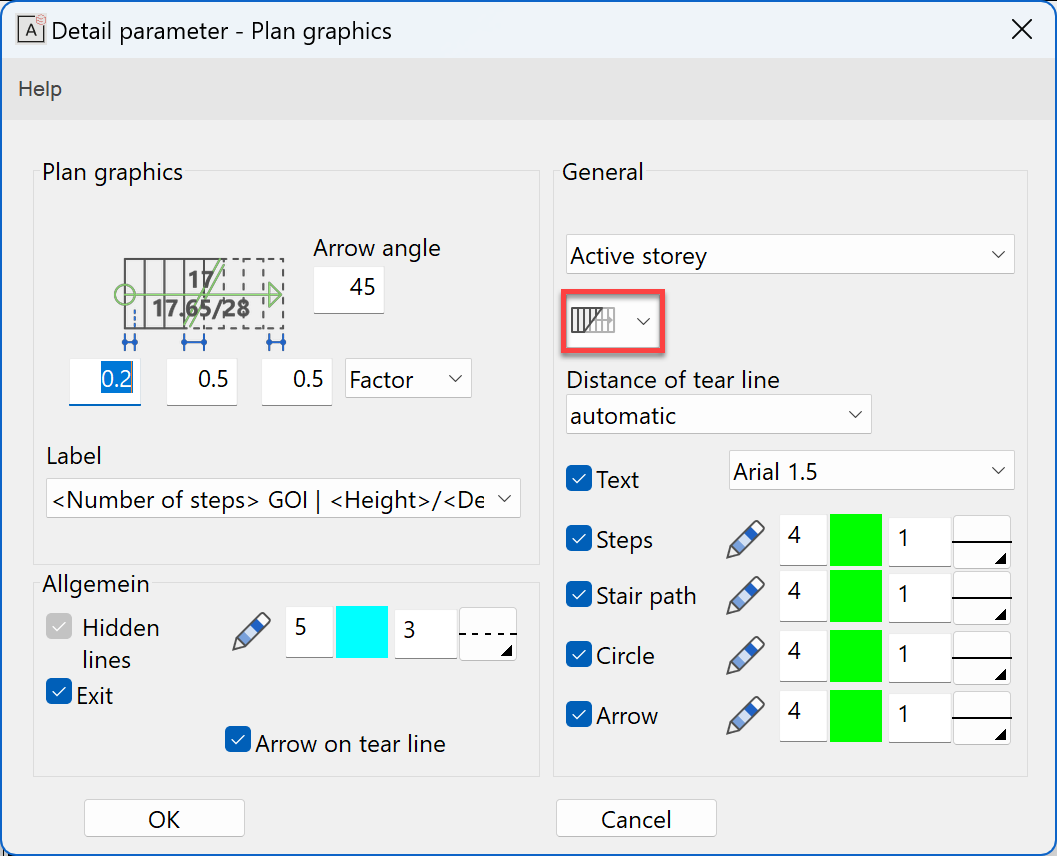Expand the Active storey dropdown

(x=790, y=255)
